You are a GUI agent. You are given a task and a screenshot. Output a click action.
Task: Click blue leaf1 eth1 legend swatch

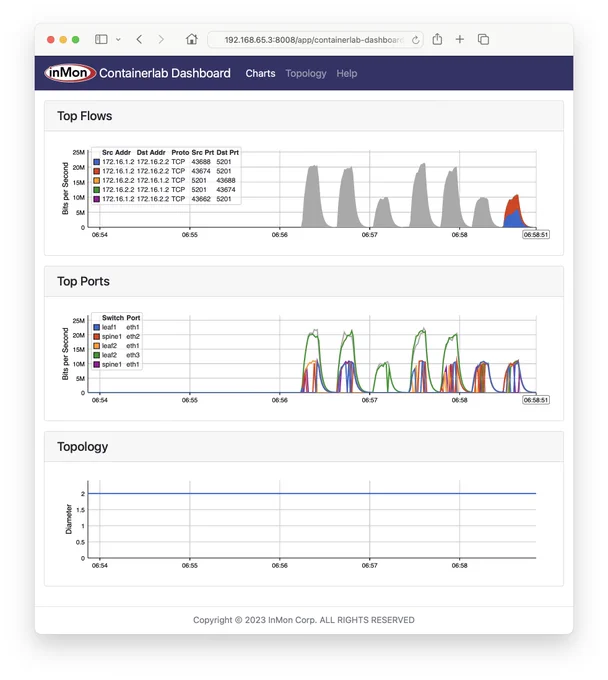(97, 327)
